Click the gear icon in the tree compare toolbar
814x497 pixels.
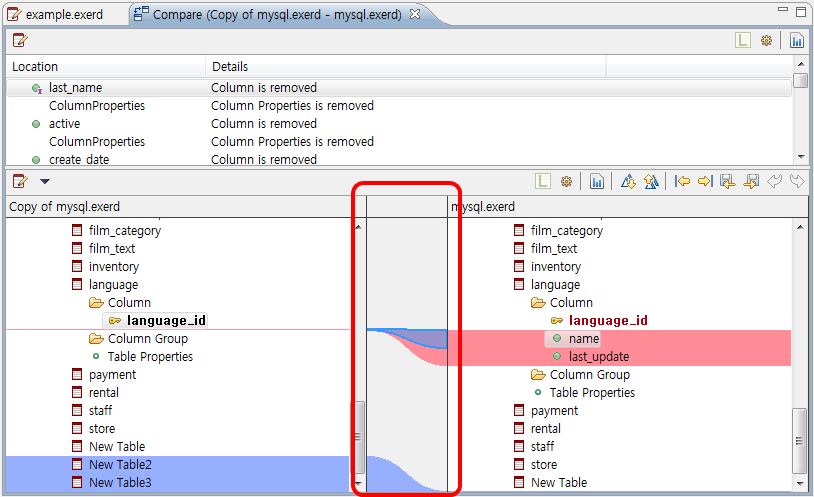pos(566,181)
